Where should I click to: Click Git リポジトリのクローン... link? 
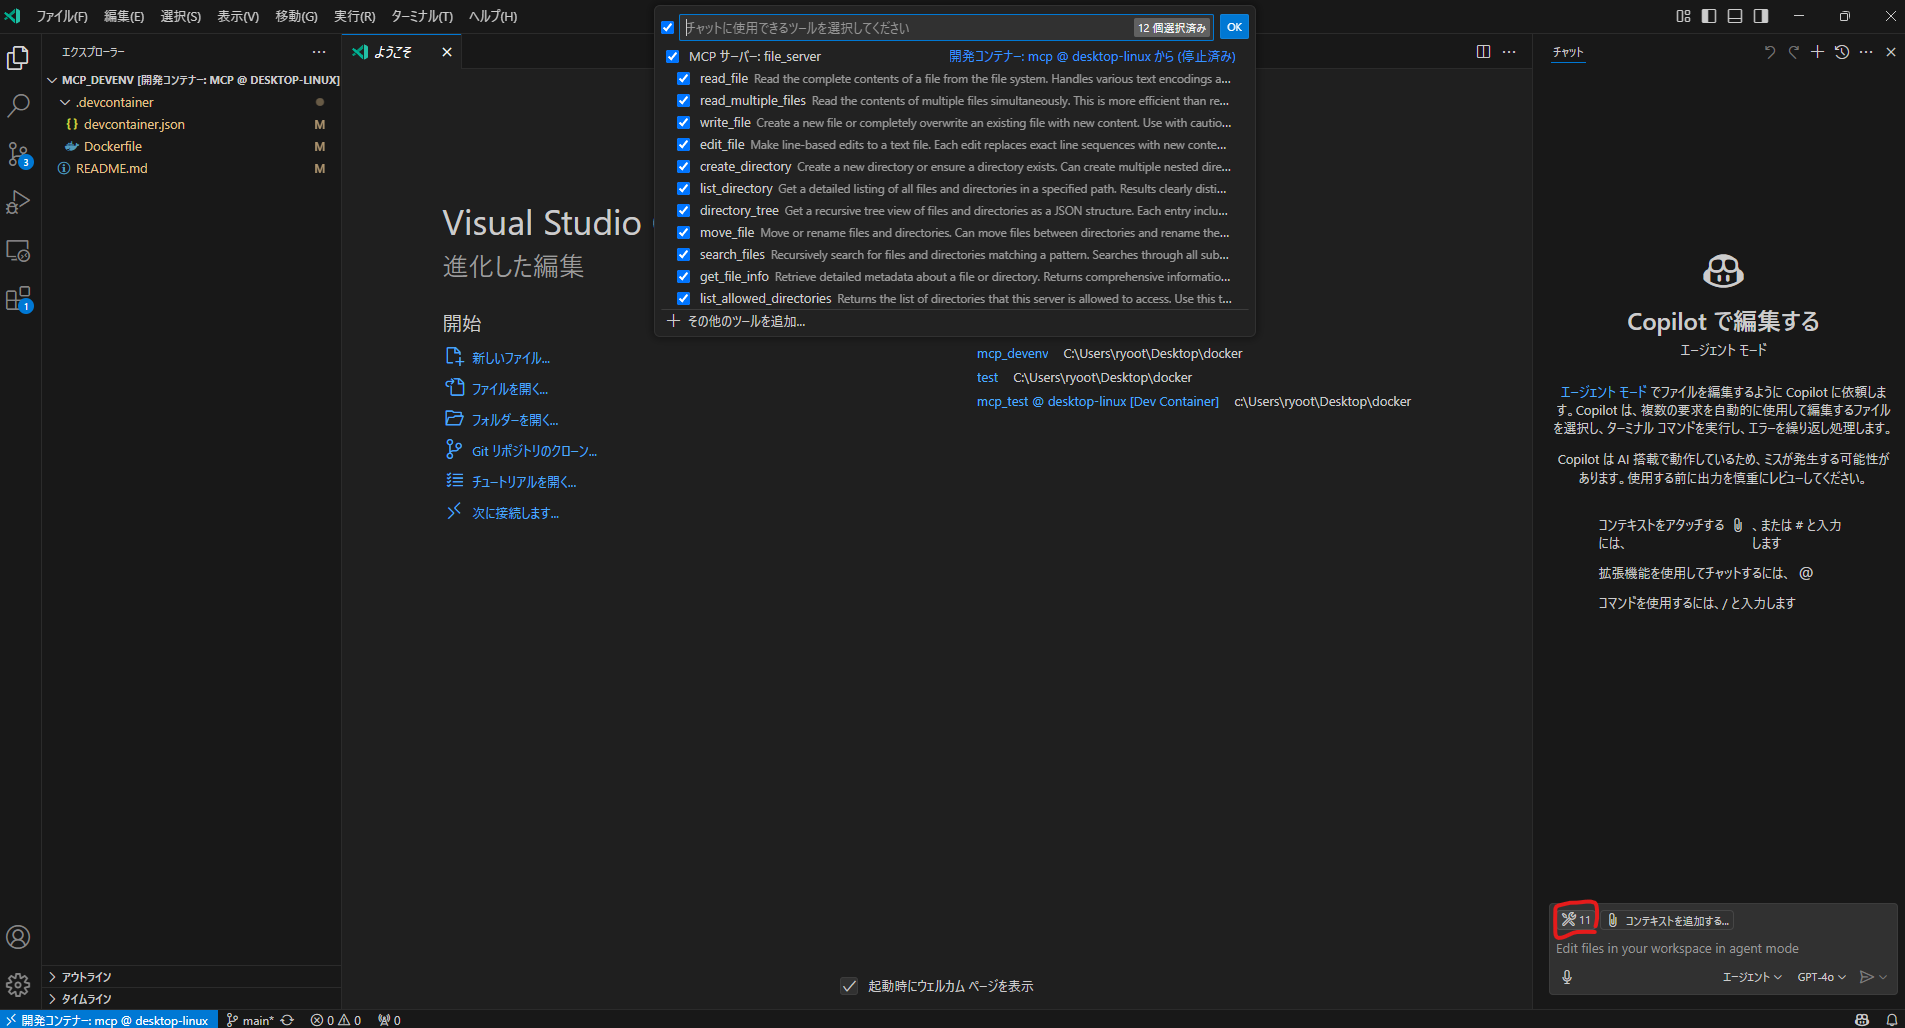tap(534, 451)
